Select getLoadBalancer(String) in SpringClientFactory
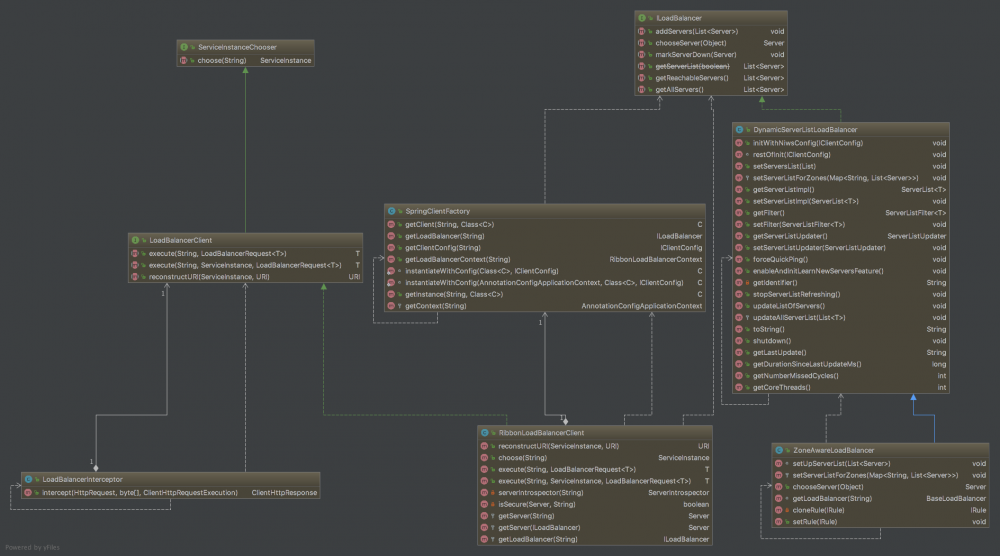This screenshot has width=1000, height=556. pyautogui.click(x=545, y=236)
